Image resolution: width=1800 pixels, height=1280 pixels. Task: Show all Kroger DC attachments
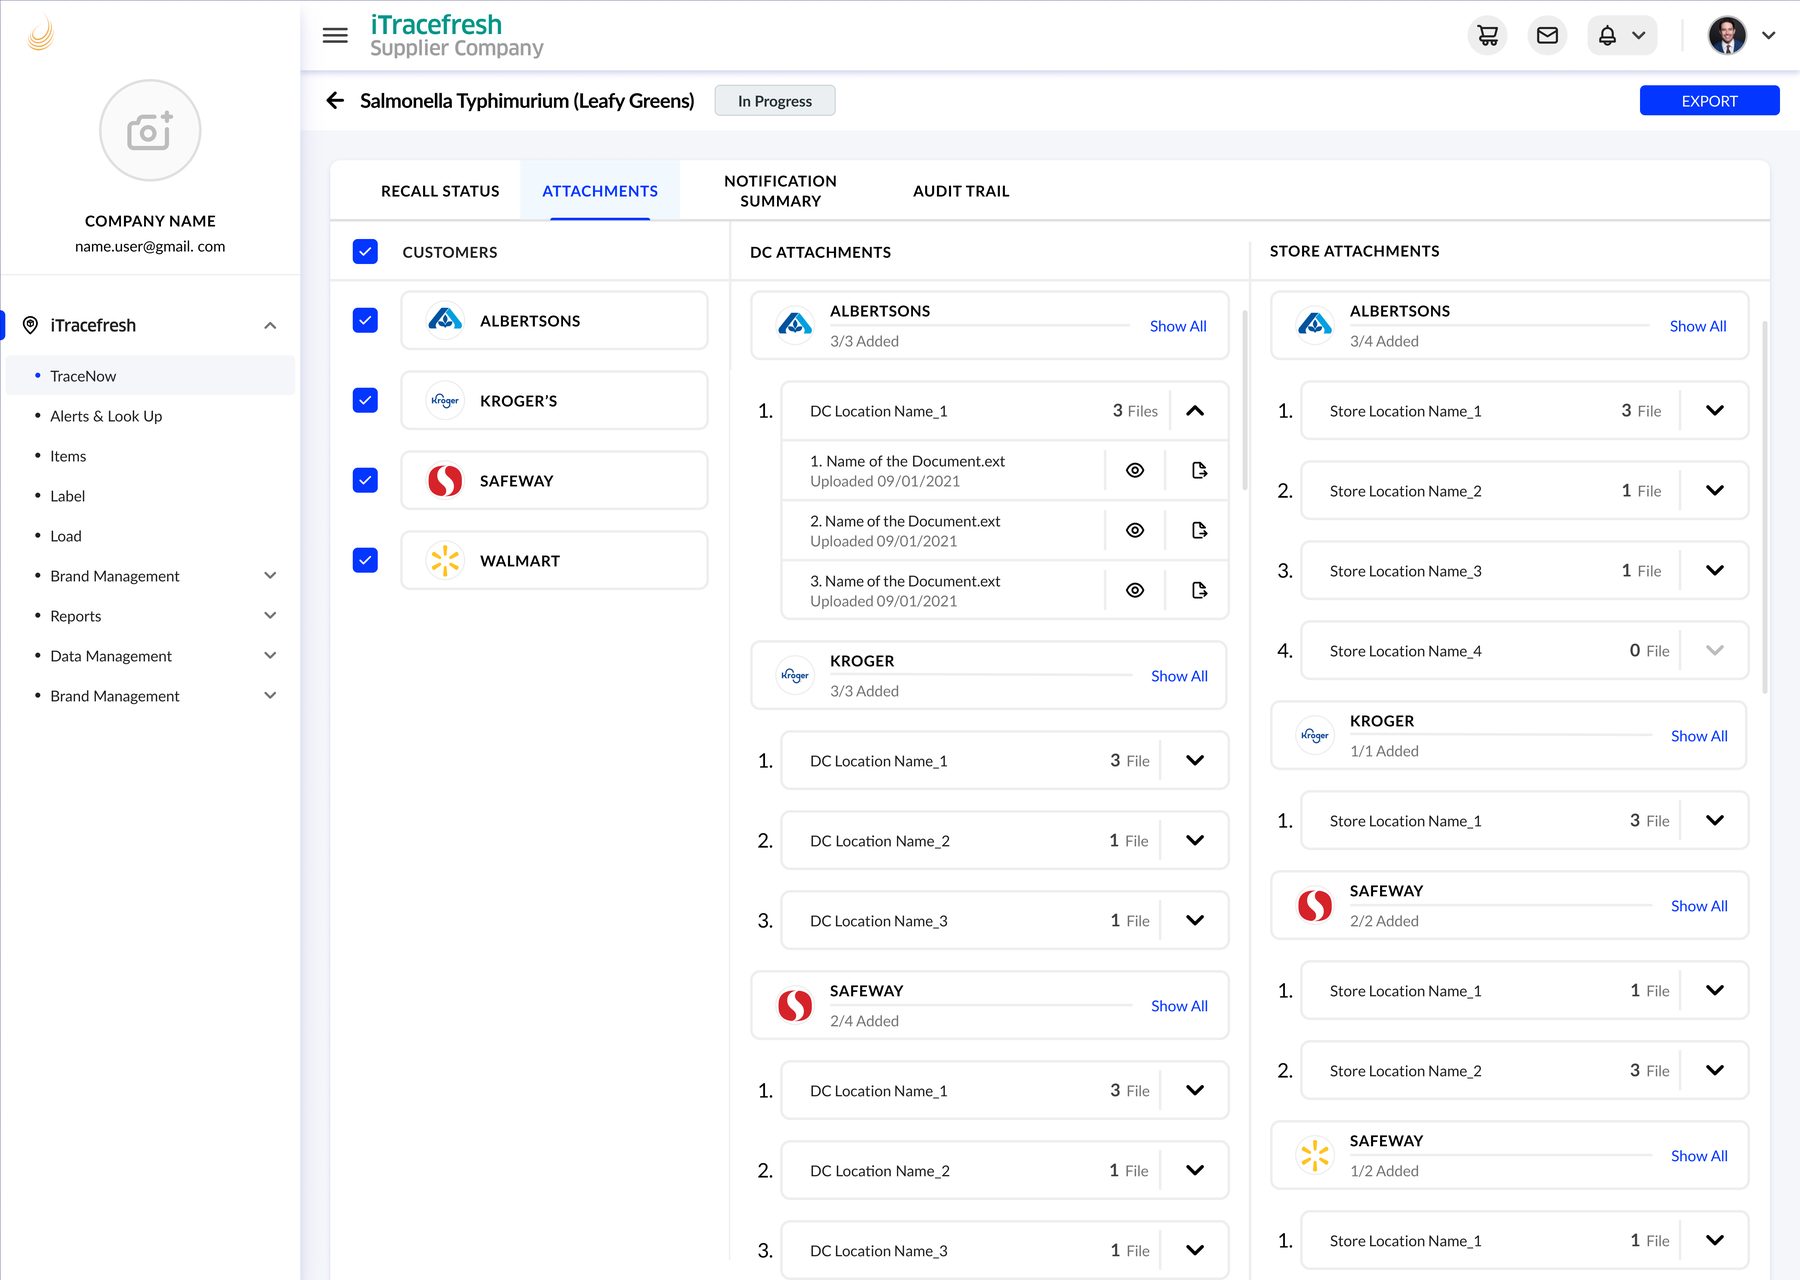[1179, 676]
